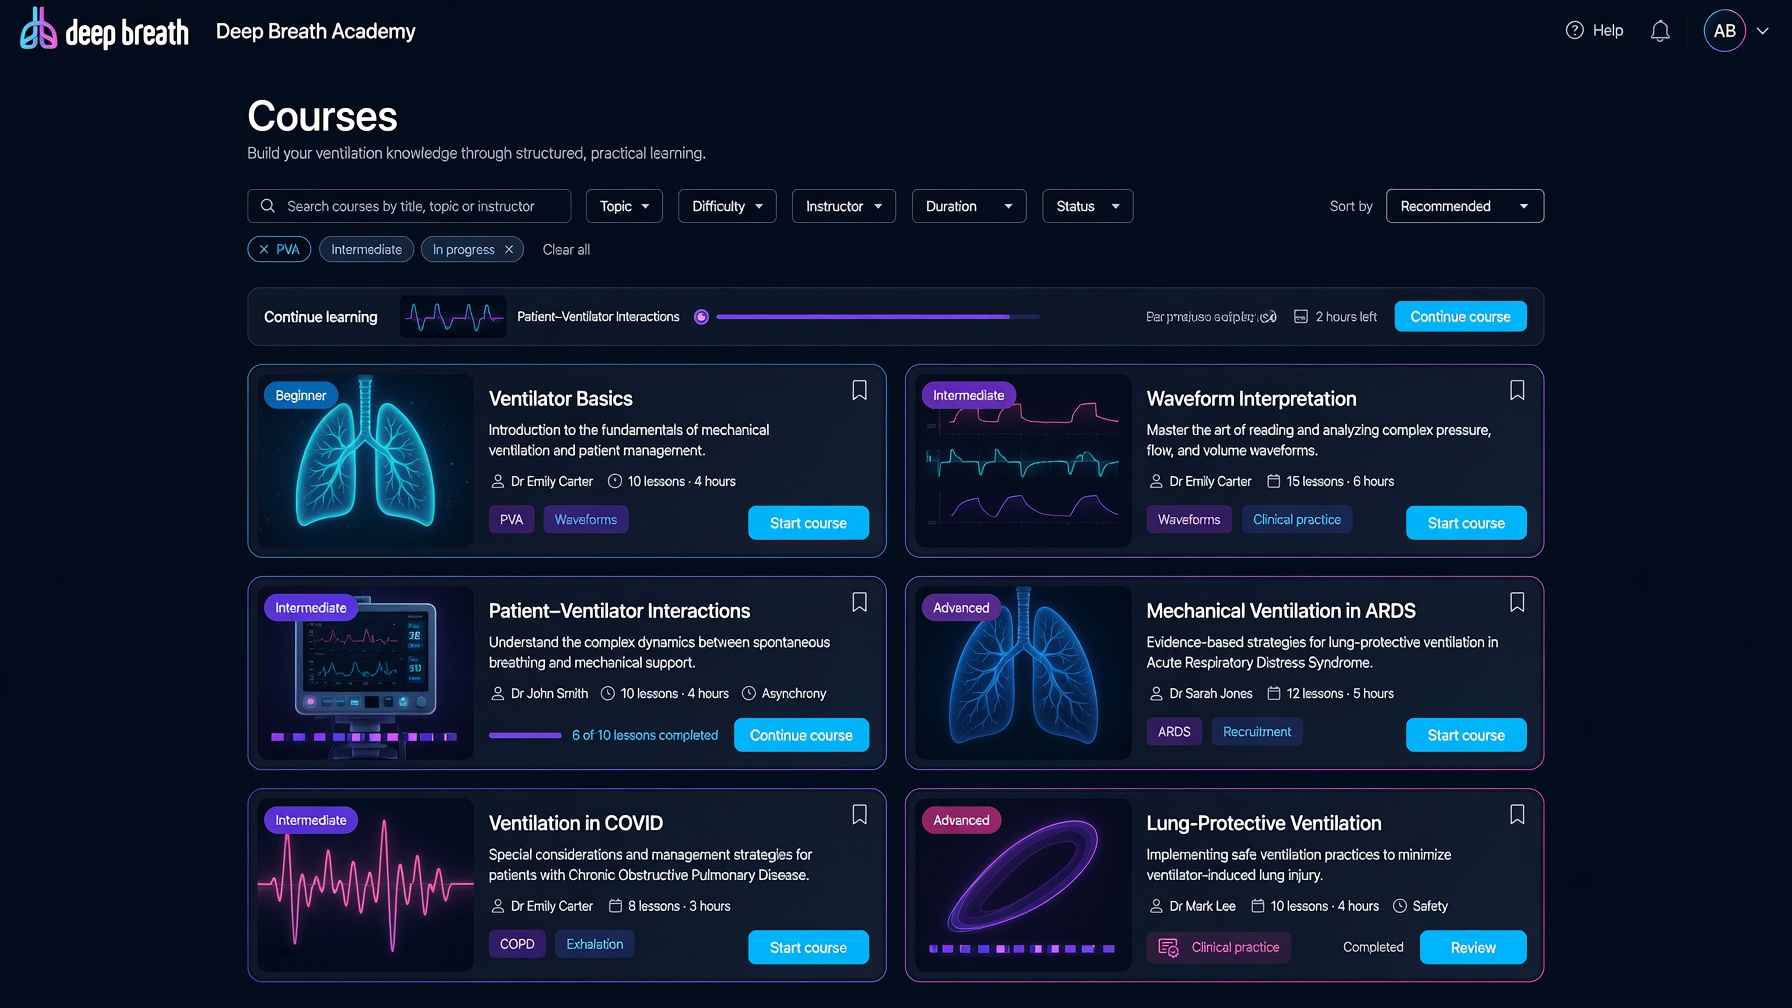Viewport: 1792px width, 1008px height.
Task: Click Ventilation in COVID waveform thumbnail
Action: pyautogui.click(x=366, y=885)
